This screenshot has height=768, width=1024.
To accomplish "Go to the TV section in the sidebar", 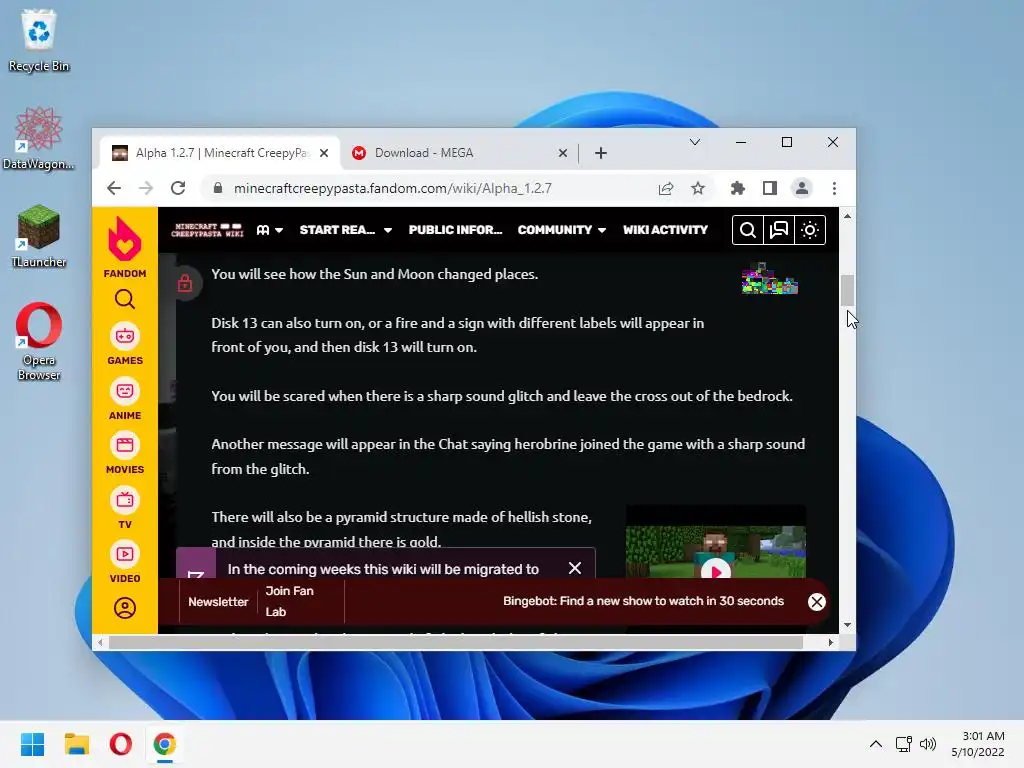I will [125, 508].
